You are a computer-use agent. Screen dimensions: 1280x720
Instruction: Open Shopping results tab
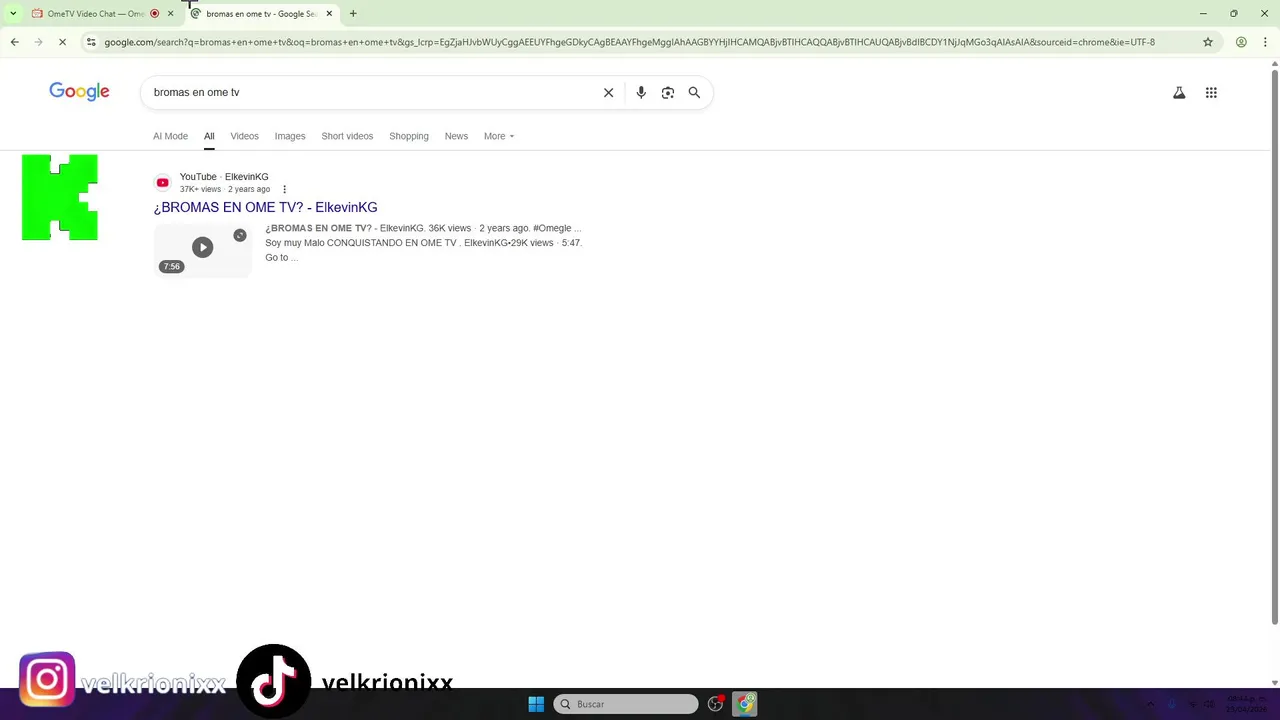click(409, 136)
